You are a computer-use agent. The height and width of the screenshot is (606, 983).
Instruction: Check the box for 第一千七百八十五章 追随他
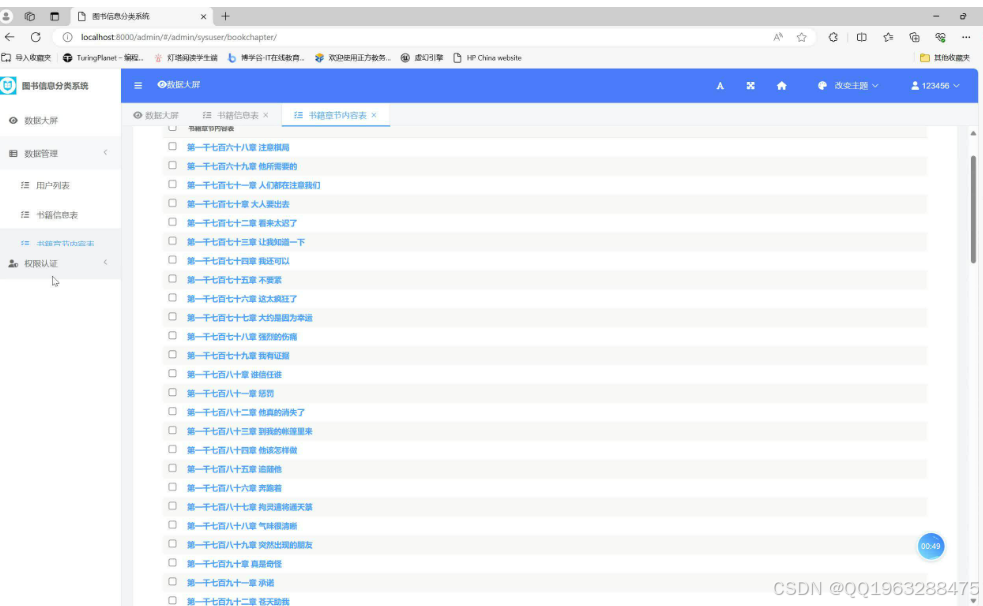point(172,468)
